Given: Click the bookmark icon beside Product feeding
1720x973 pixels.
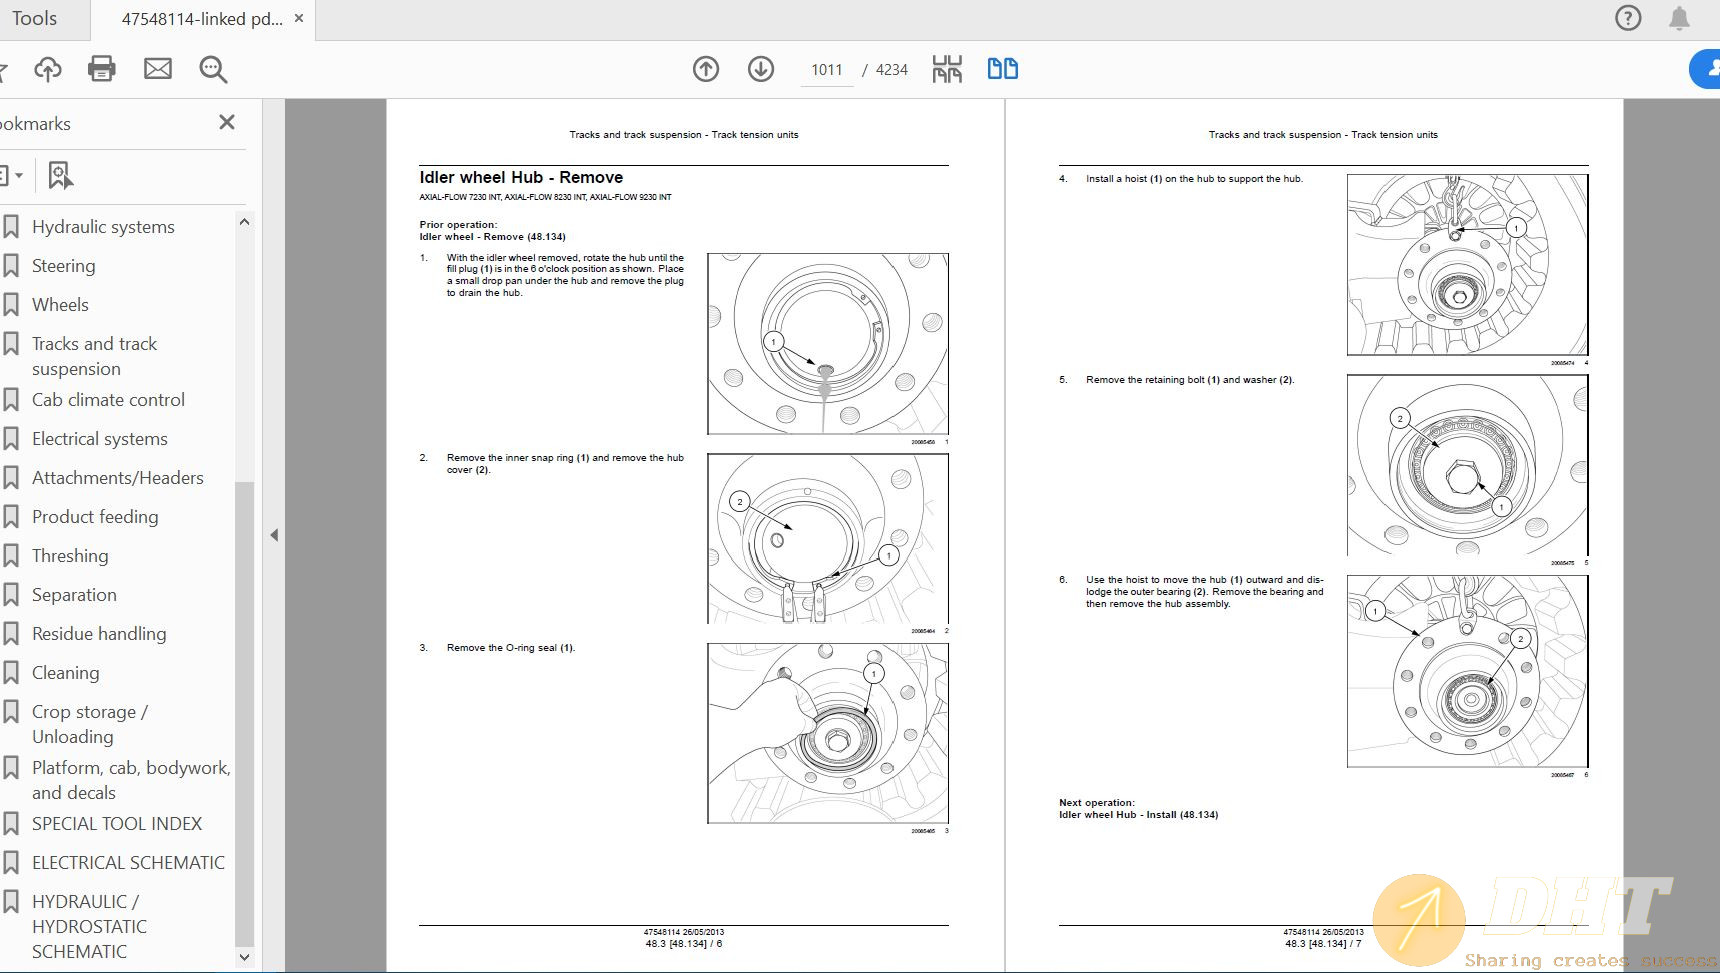Looking at the screenshot, I should tap(12, 517).
